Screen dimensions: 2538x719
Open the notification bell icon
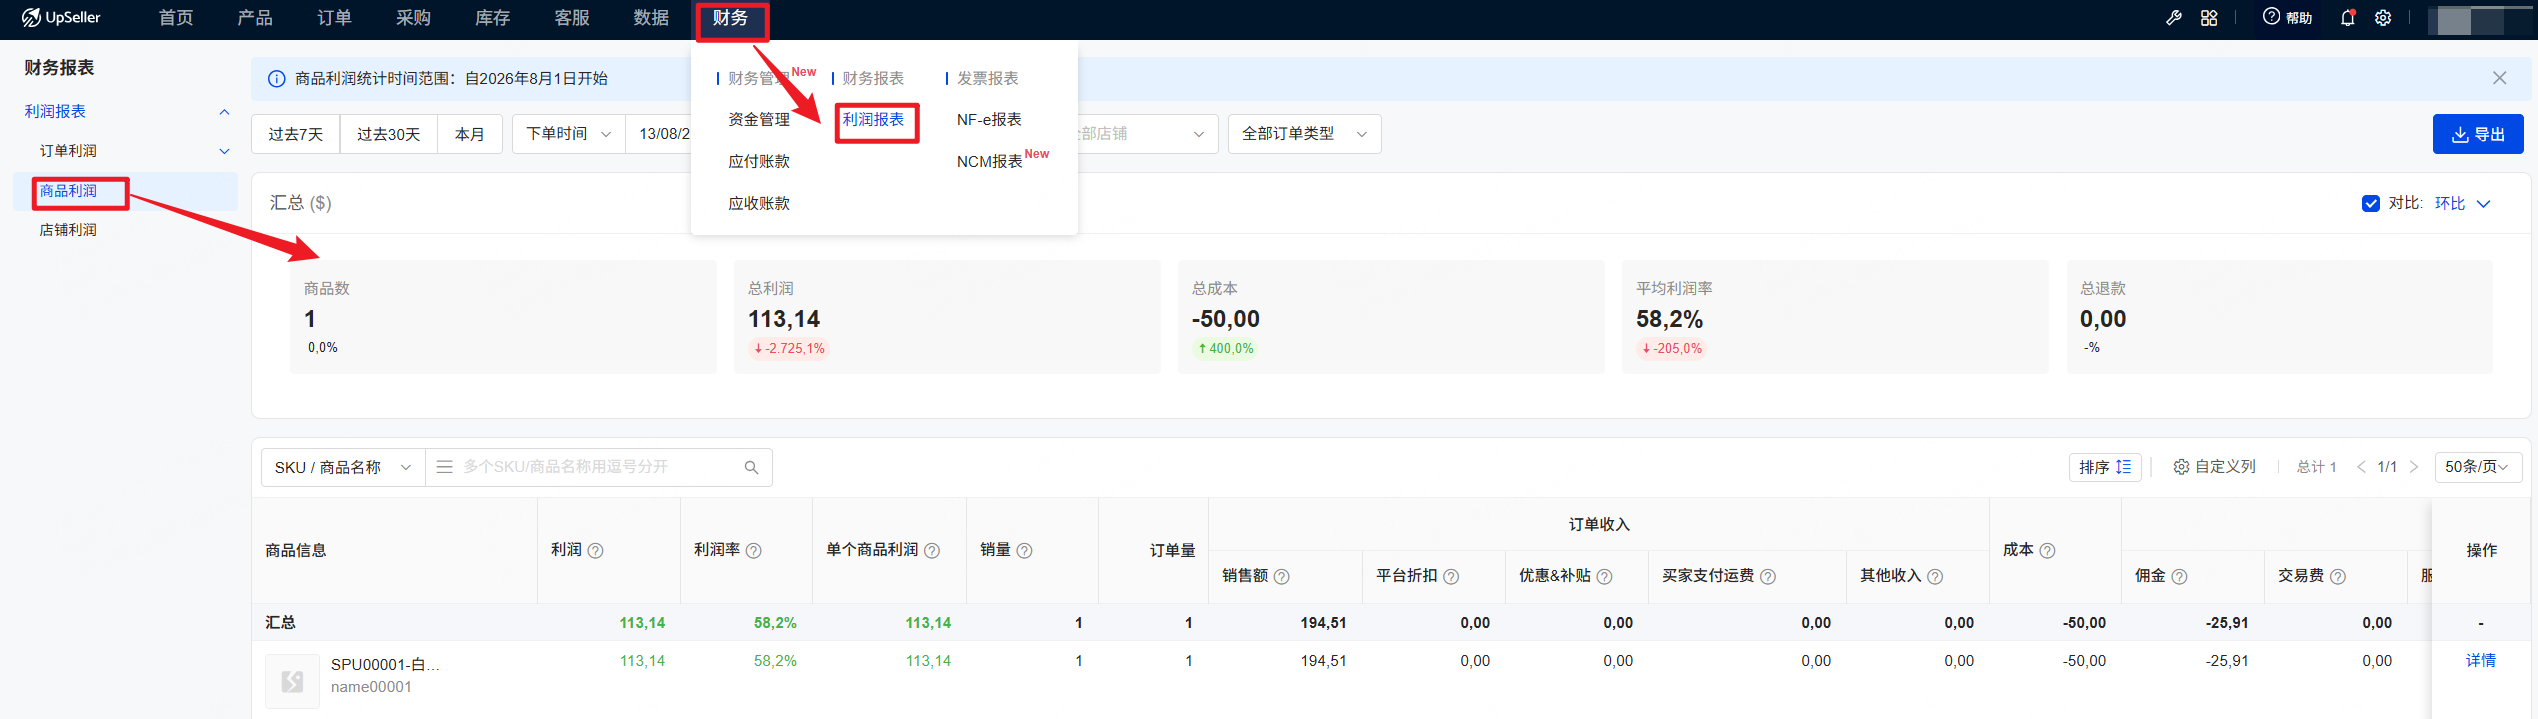point(2347,18)
